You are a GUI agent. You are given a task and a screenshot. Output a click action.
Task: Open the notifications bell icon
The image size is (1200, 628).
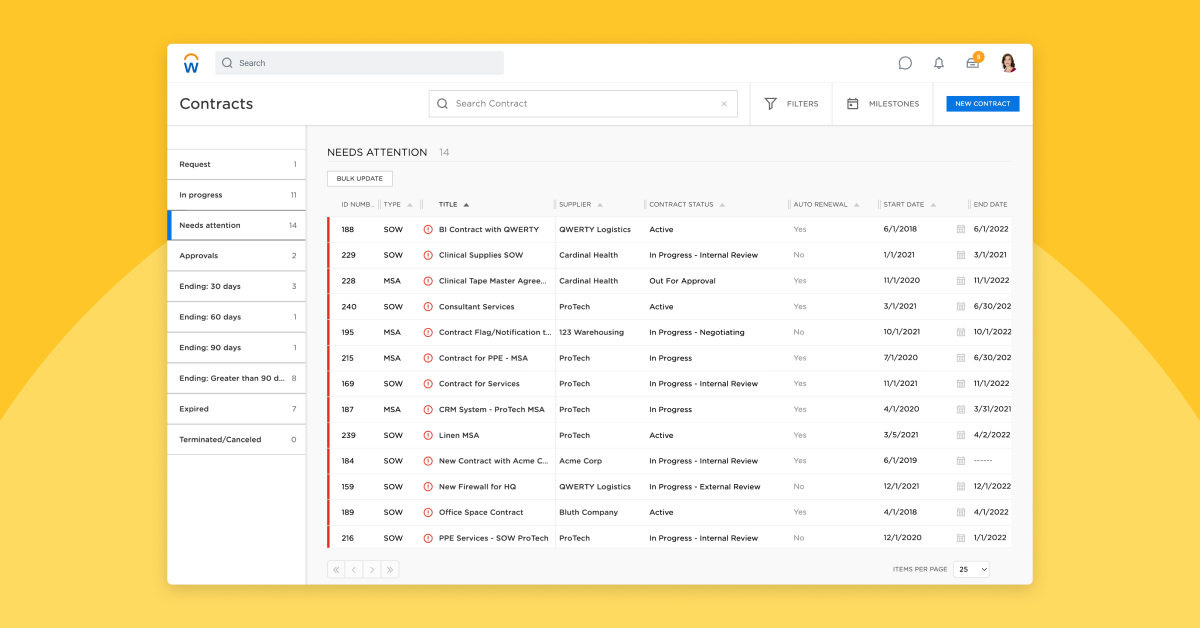tap(938, 62)
